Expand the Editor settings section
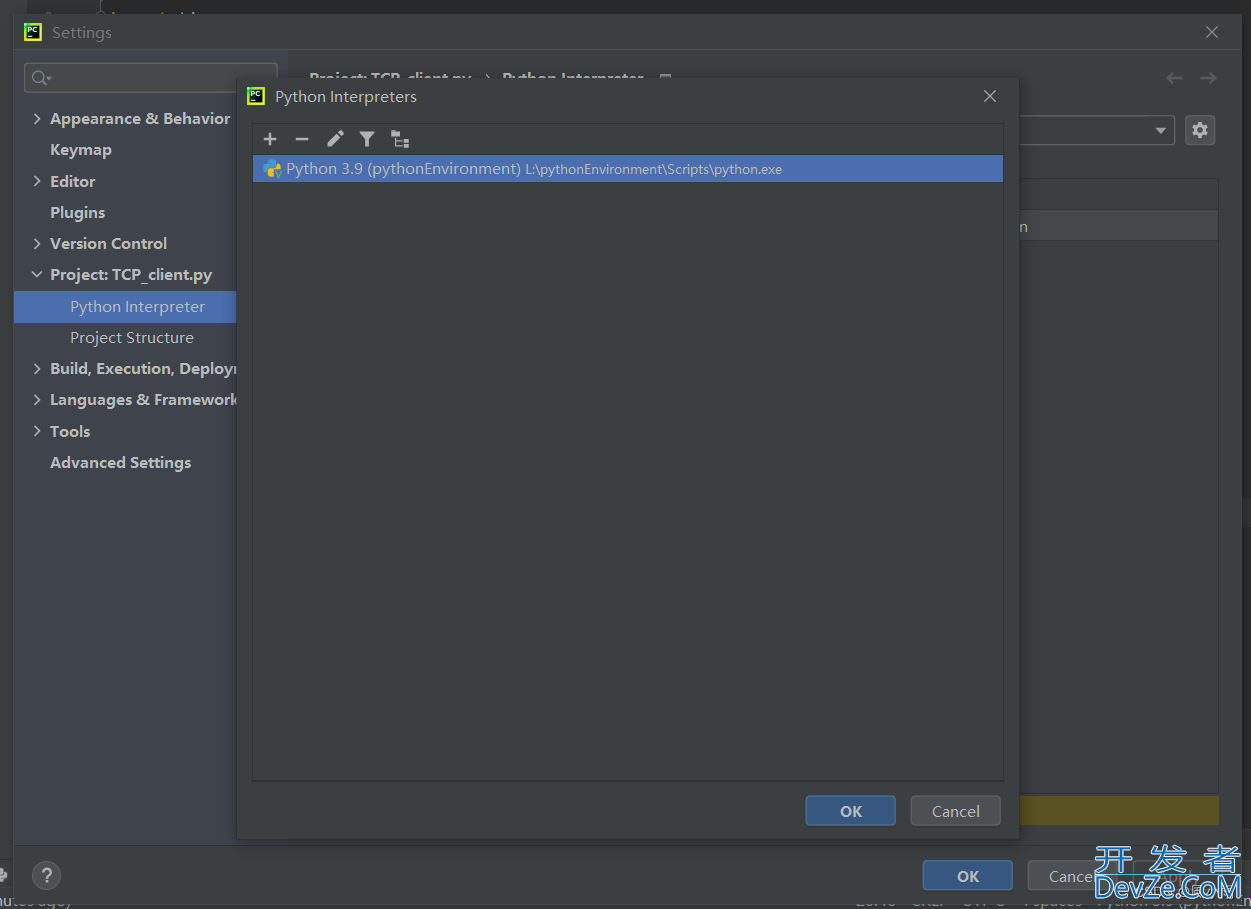 coord(37,181)
